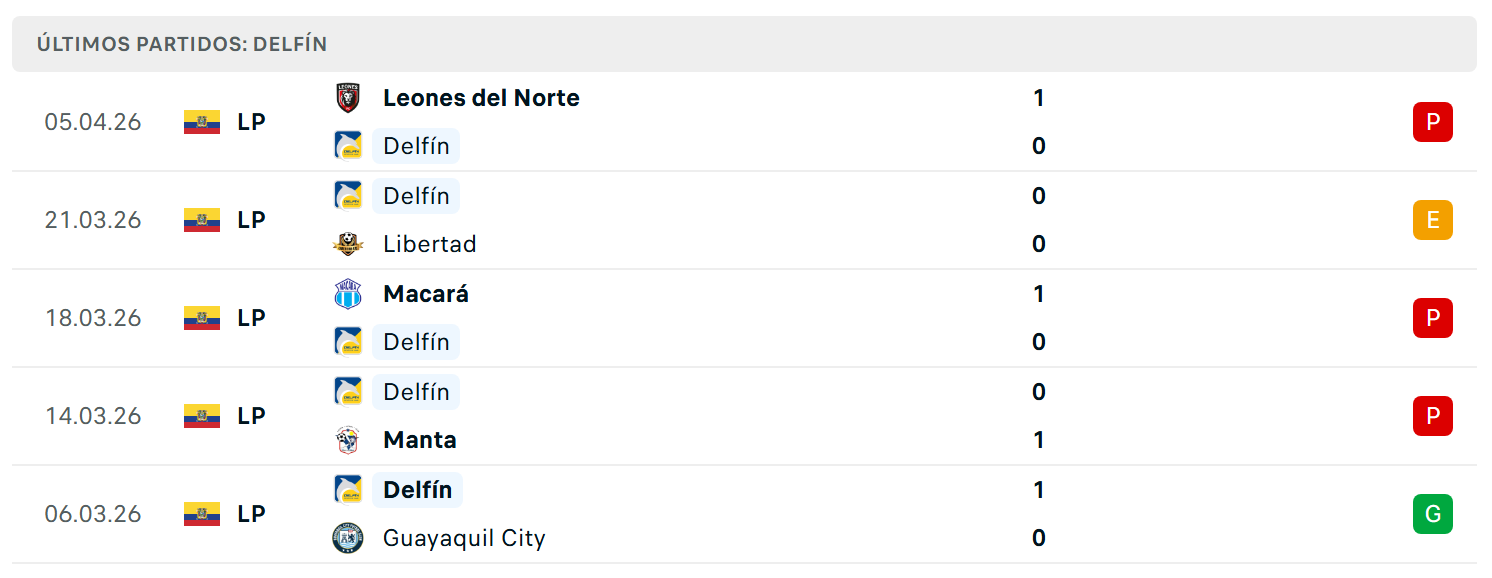Image resolution: width=1492 pixels, height=578 pixels.
Task: Click the Libertad team crest icon
Action: [348, 244]
